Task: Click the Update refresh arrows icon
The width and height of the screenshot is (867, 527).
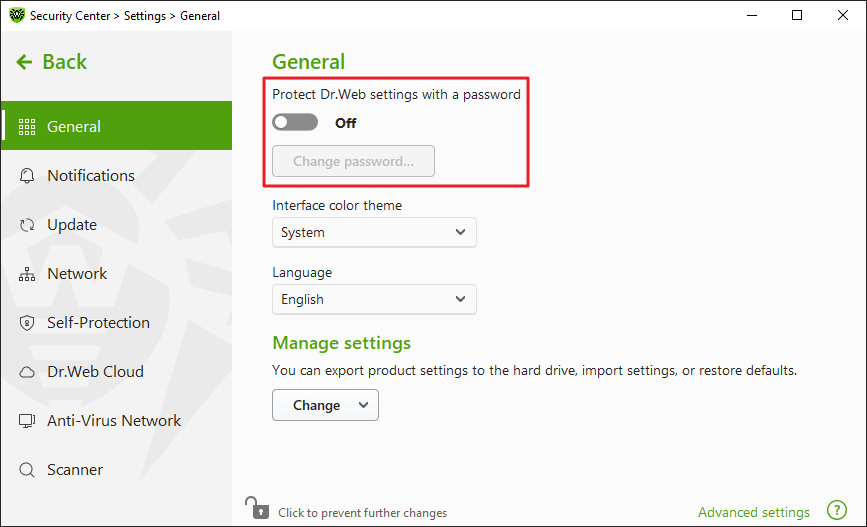Action: click(x=27, y=225)
